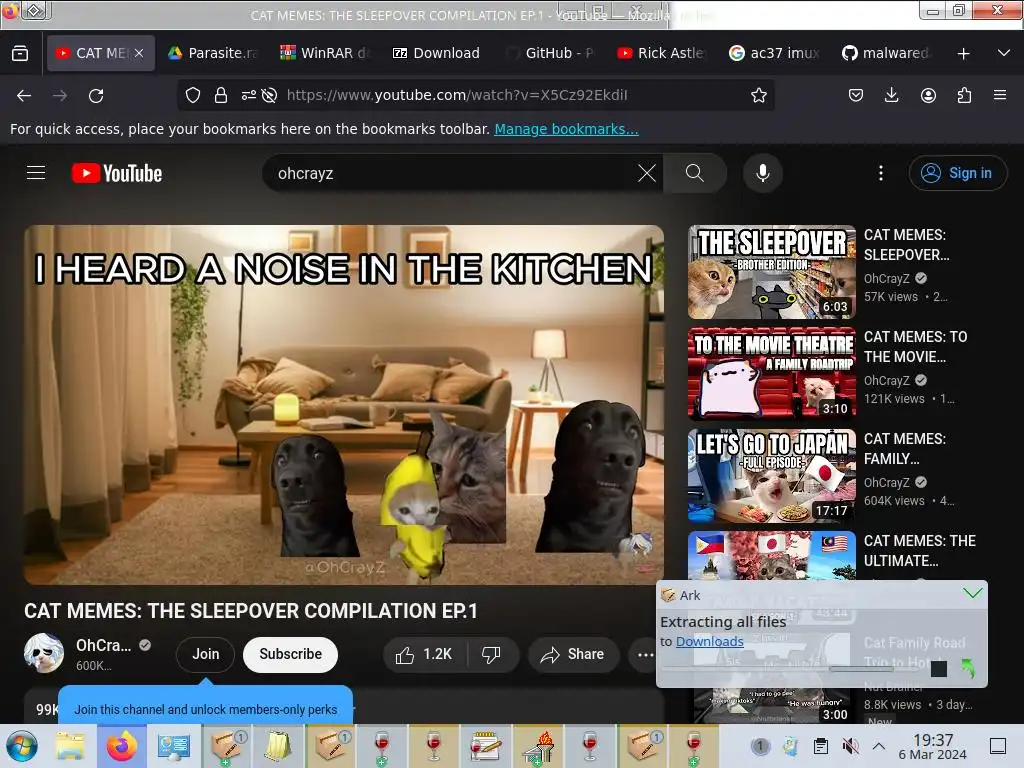Click the Firefox taskbar entry

tap(121, 746)
